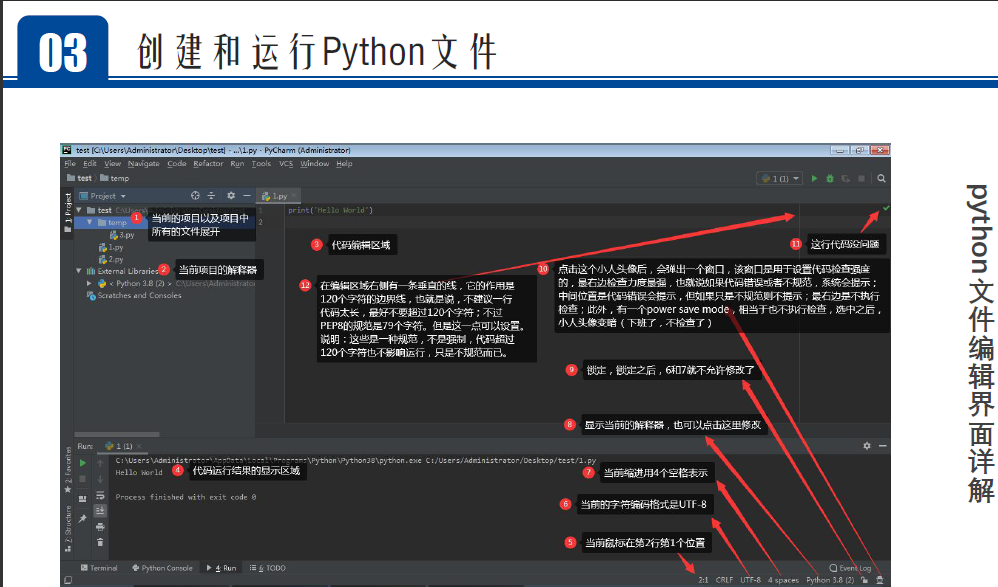This screenshot has width=998, height=587.
Task: Toggle soft-wrap in Run panel
Action: 100,495
